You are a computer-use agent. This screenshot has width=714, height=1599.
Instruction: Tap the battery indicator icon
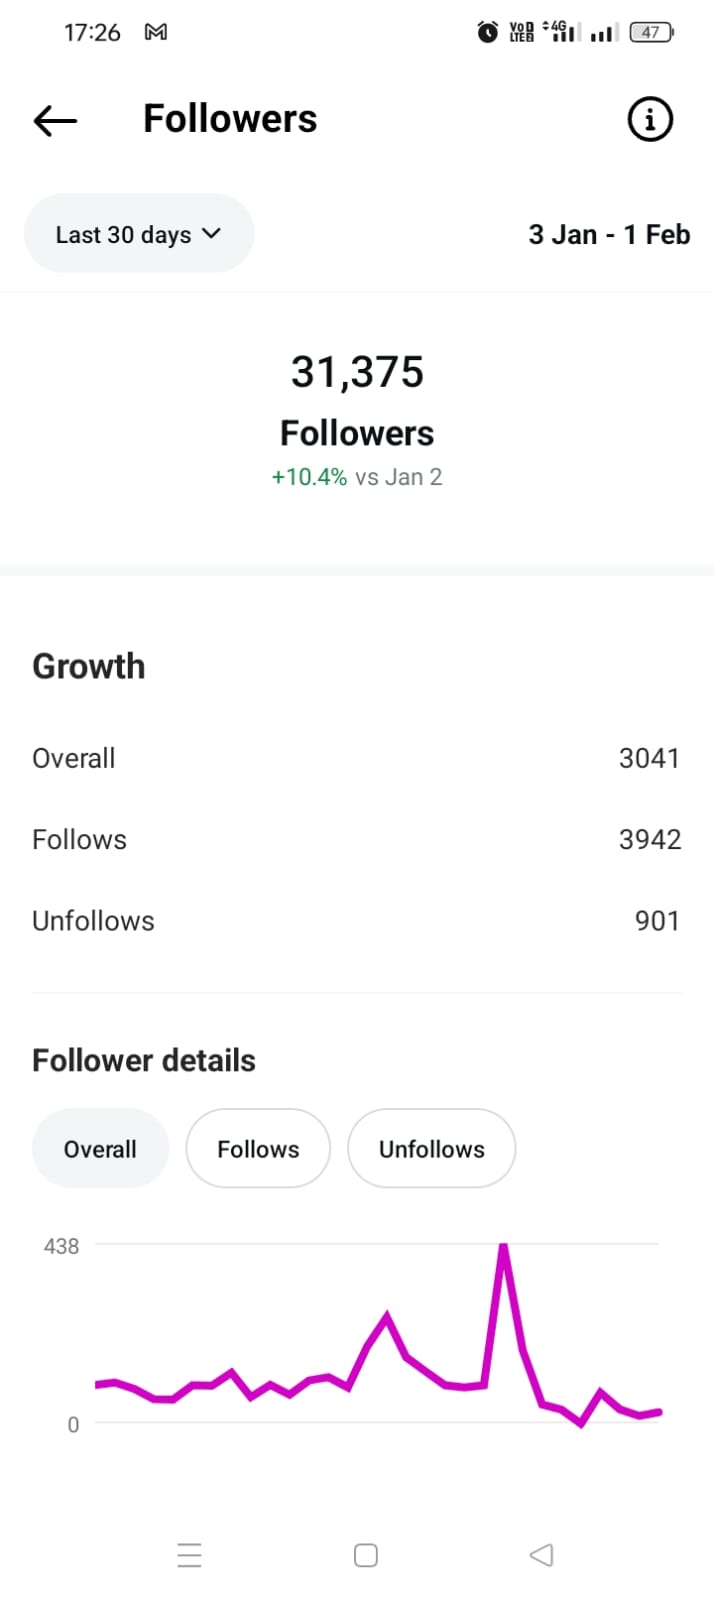click(651, 32)
